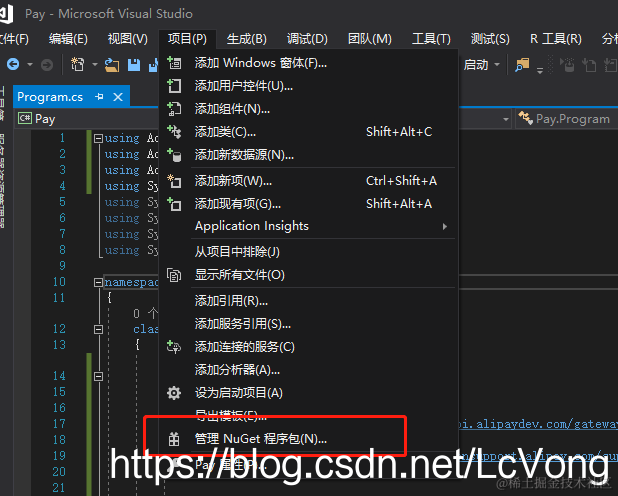Open the Pay.Program class combo box
This screenshot has height=496, width=618.
tap(567, 119)
